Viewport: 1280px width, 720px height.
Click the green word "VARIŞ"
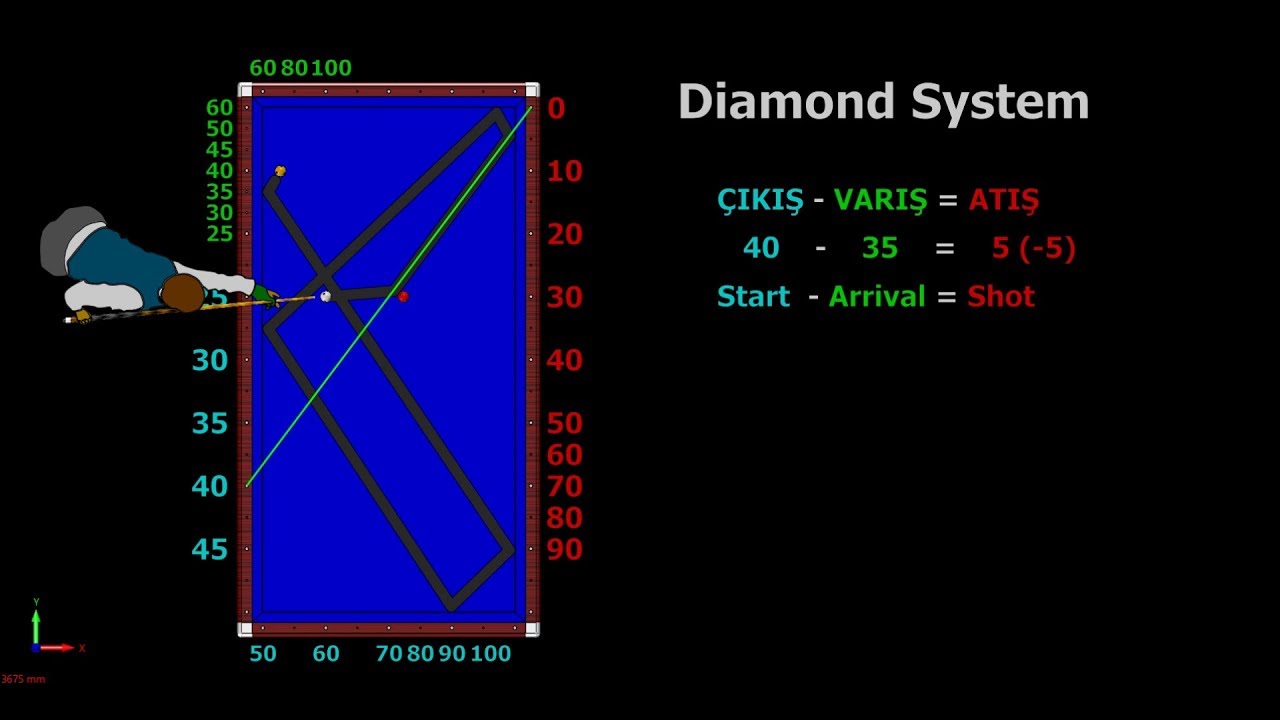pos(880,200)
